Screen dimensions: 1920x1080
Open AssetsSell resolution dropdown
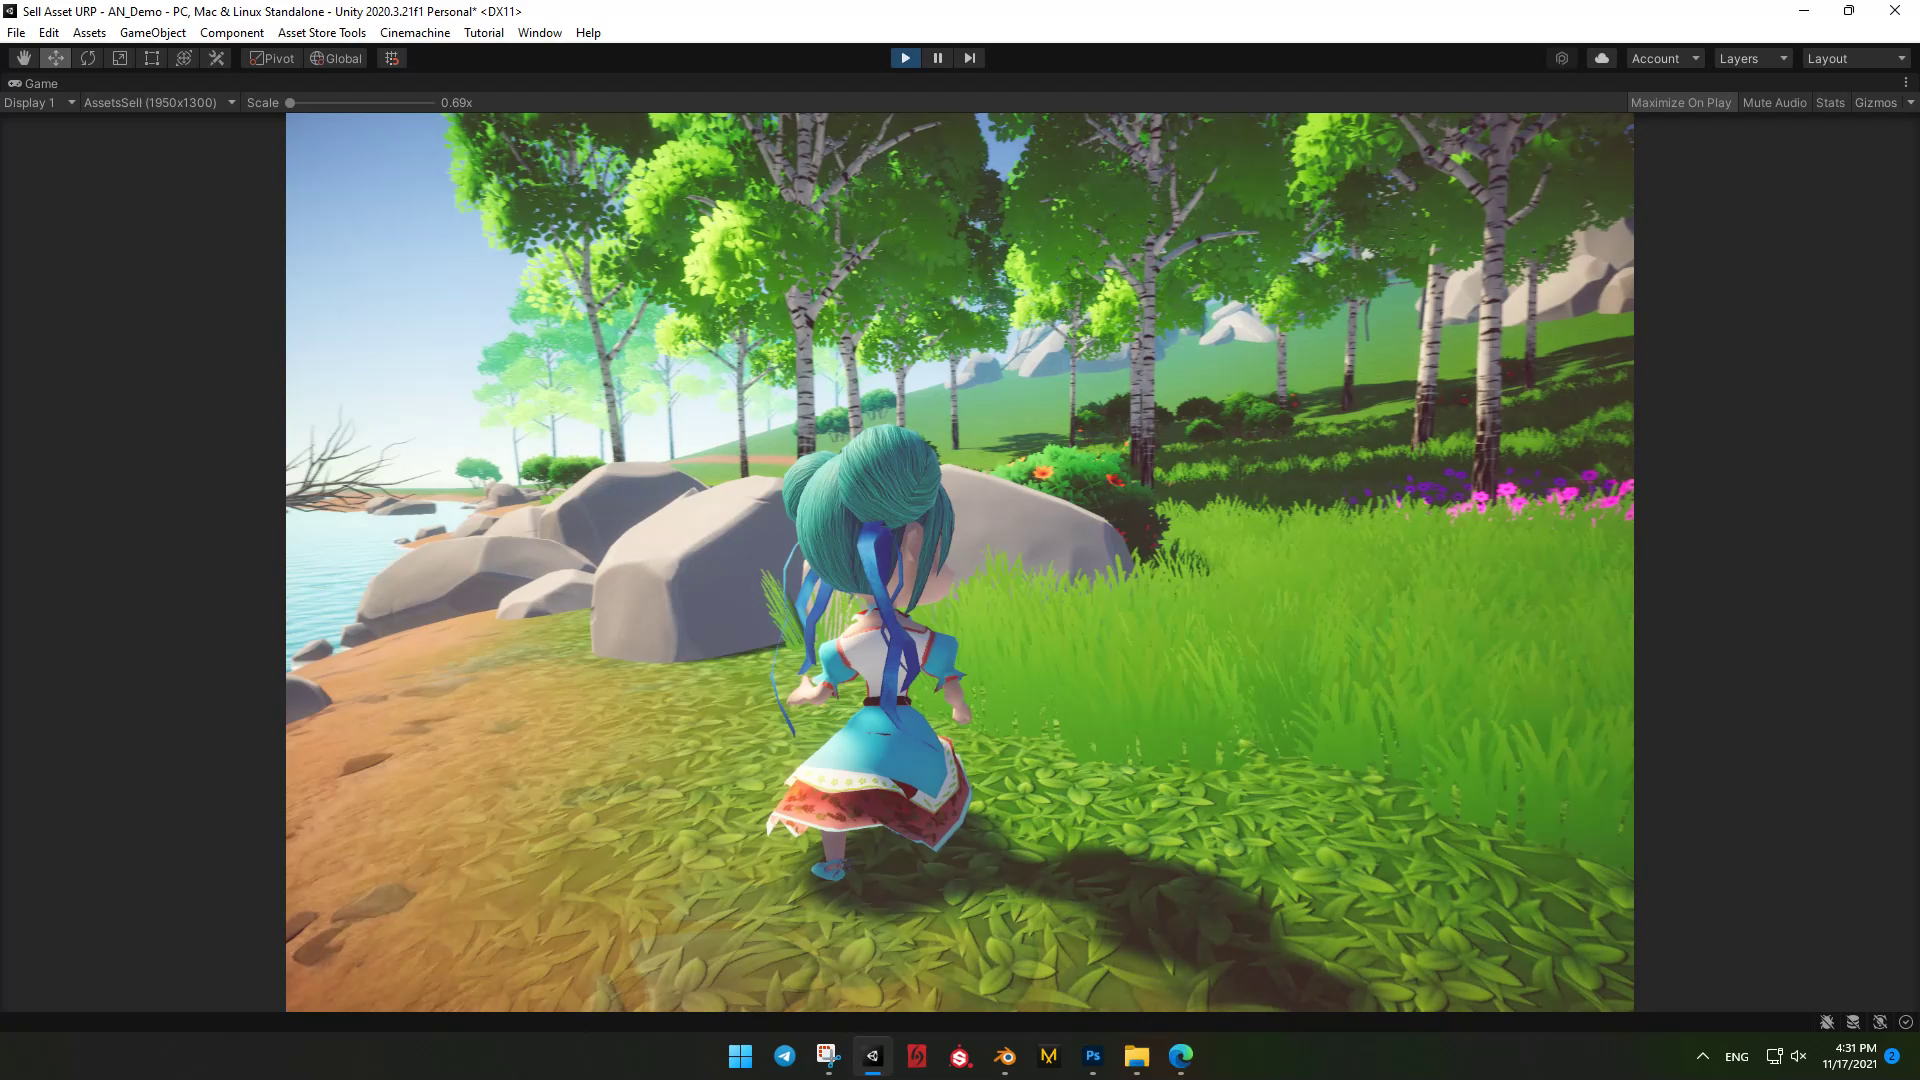(x=159, y=102)
